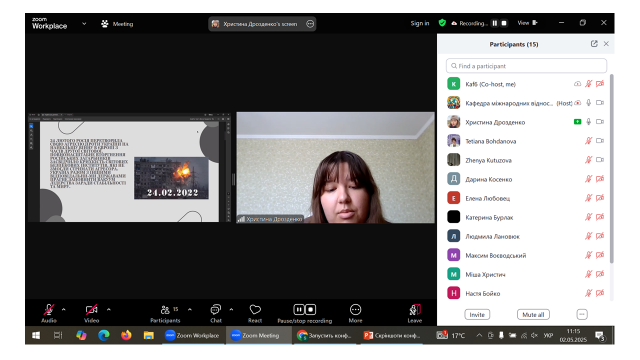Open the notification center icon
The width and height of the screenshot is (640, 360).
coord(600,336)
